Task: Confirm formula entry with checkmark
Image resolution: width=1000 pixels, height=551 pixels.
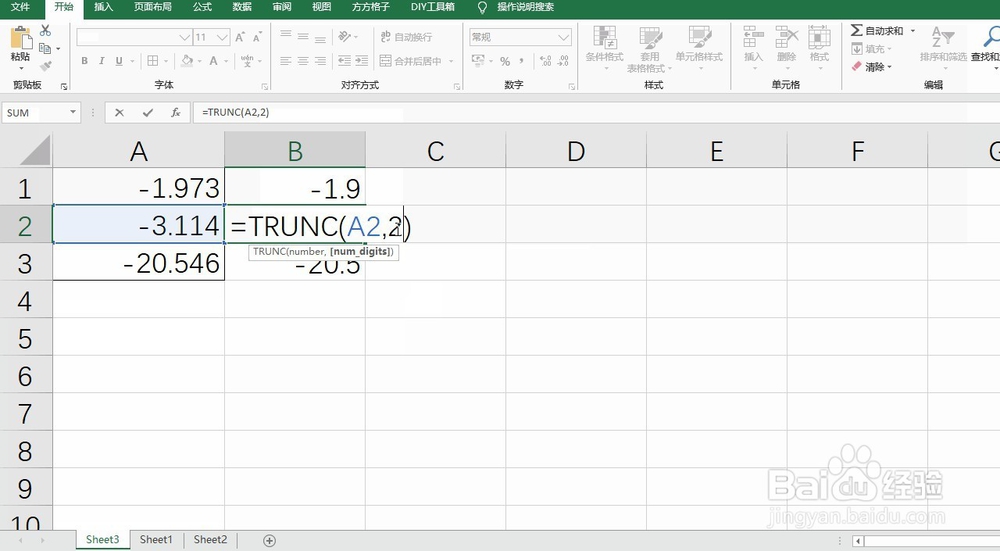Action: point(148,112)
